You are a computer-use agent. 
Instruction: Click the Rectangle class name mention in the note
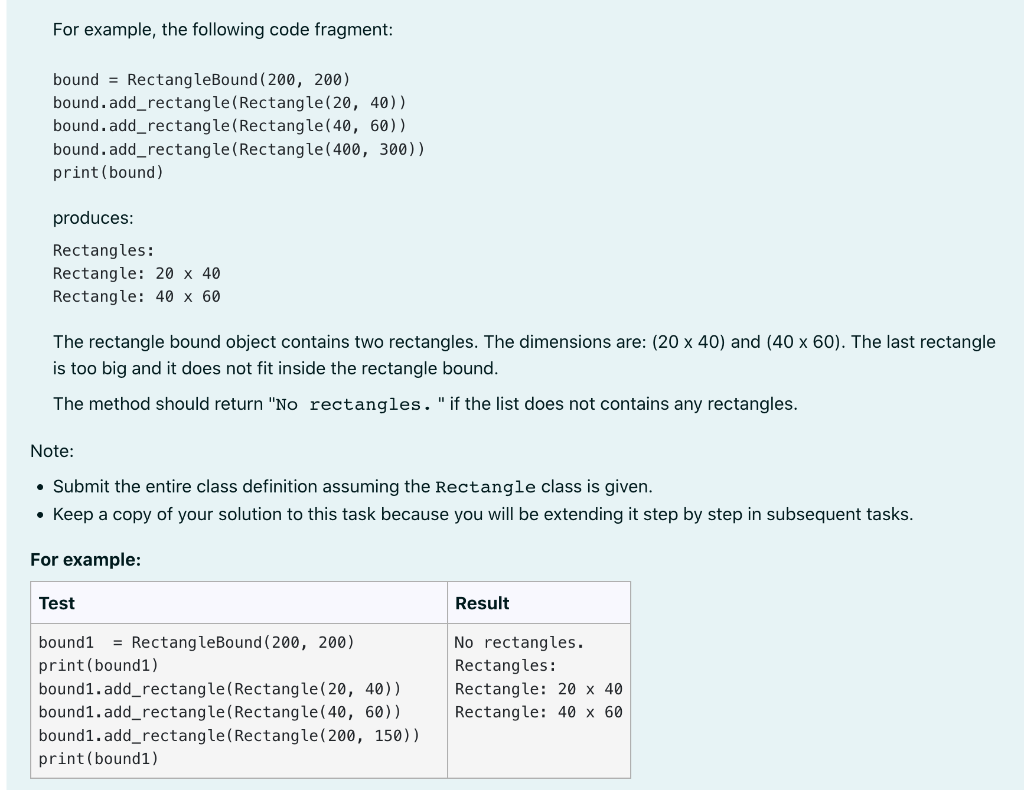(484, 487)
